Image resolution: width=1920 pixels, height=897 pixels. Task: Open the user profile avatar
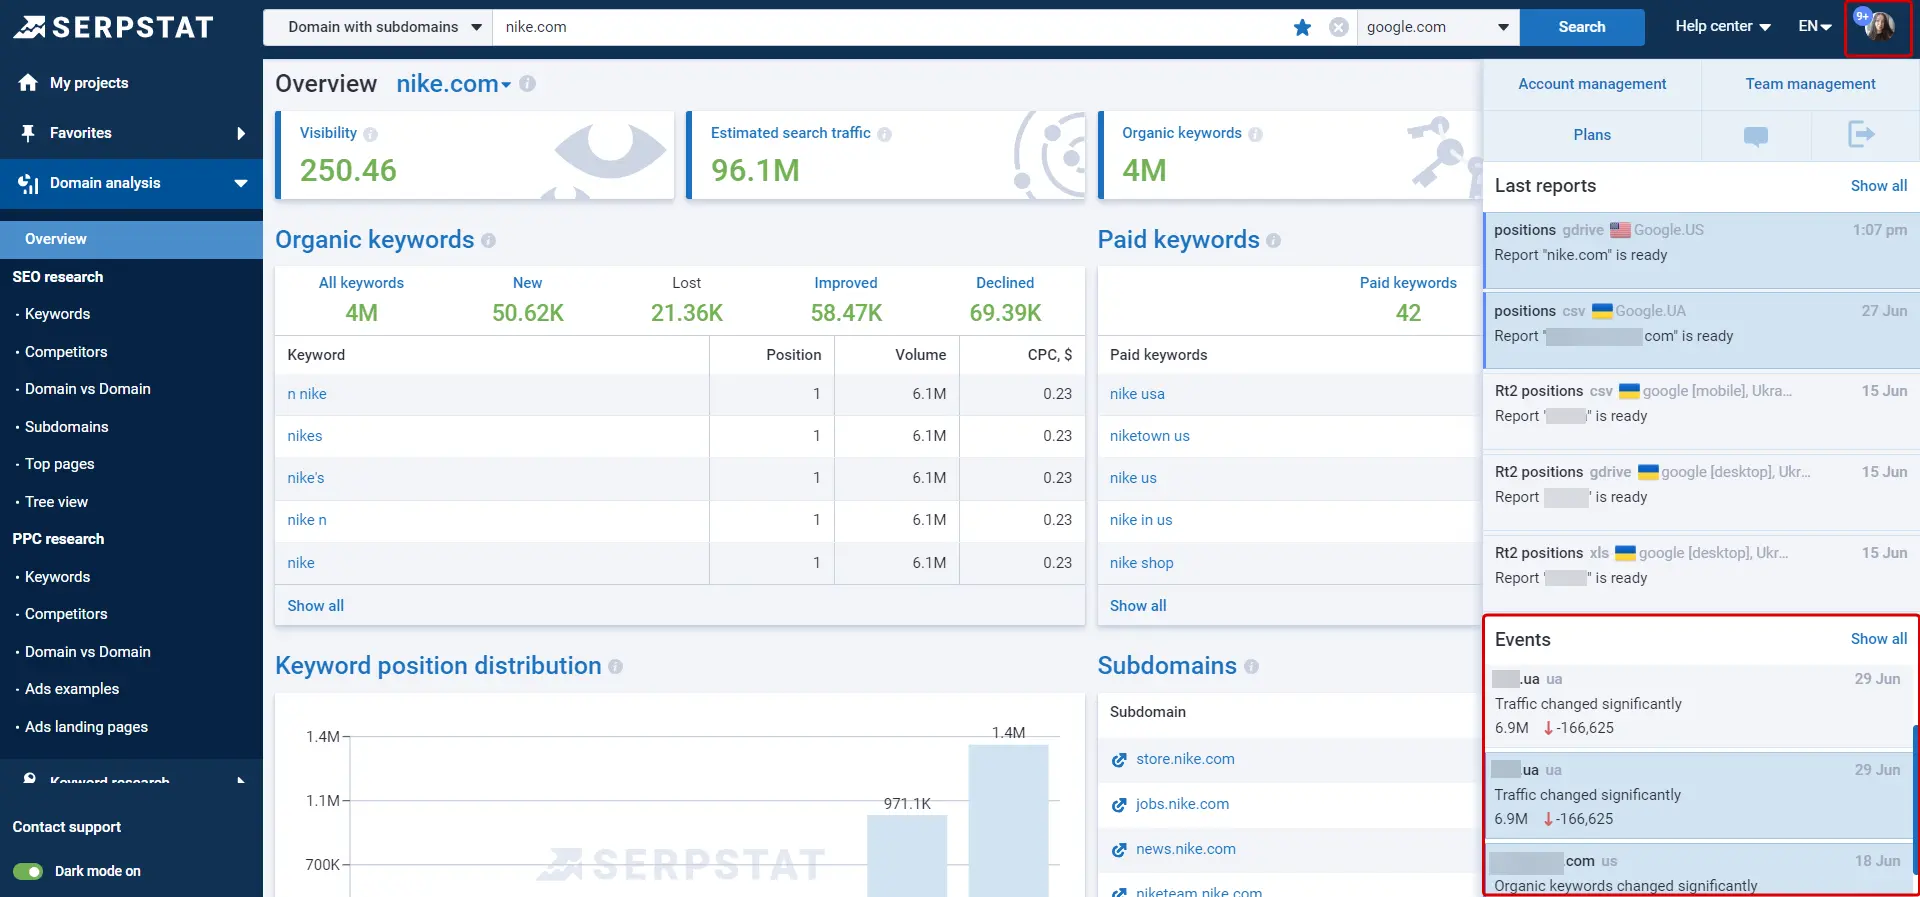tap(1879, 27)
